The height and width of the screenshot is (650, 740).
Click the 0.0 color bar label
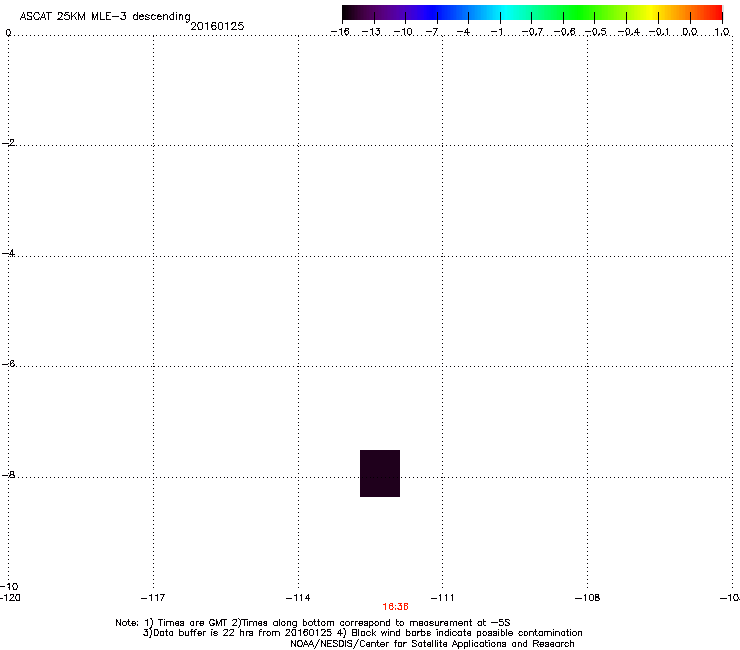point(690,32)
